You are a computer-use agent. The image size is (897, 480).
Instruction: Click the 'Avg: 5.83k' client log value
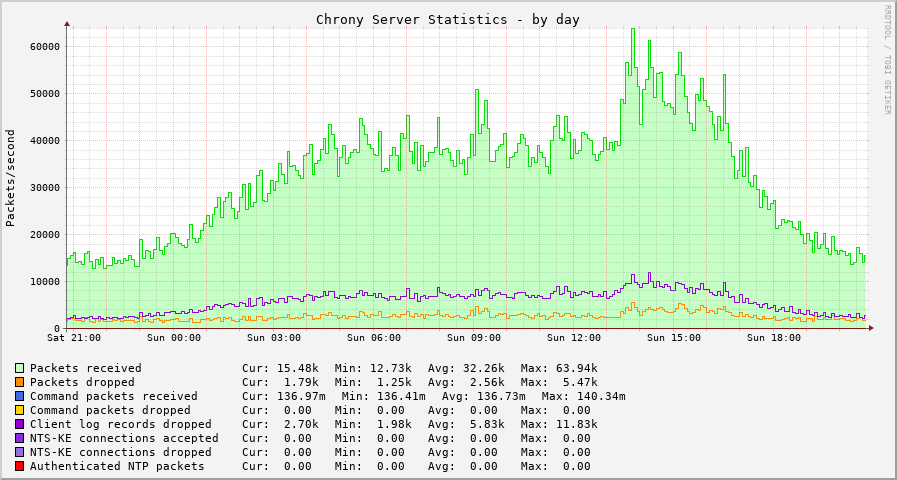pos(466,425)
